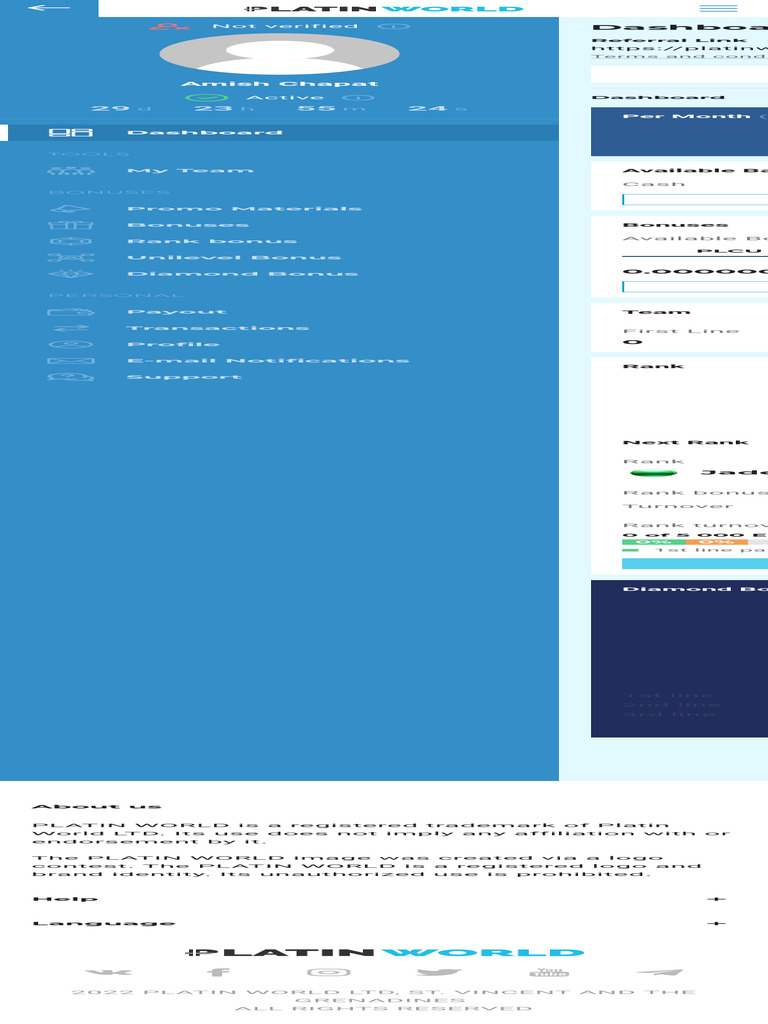Open Dashboard in the sidebar
Viewport: 768px width, 1024px height.
204,133
